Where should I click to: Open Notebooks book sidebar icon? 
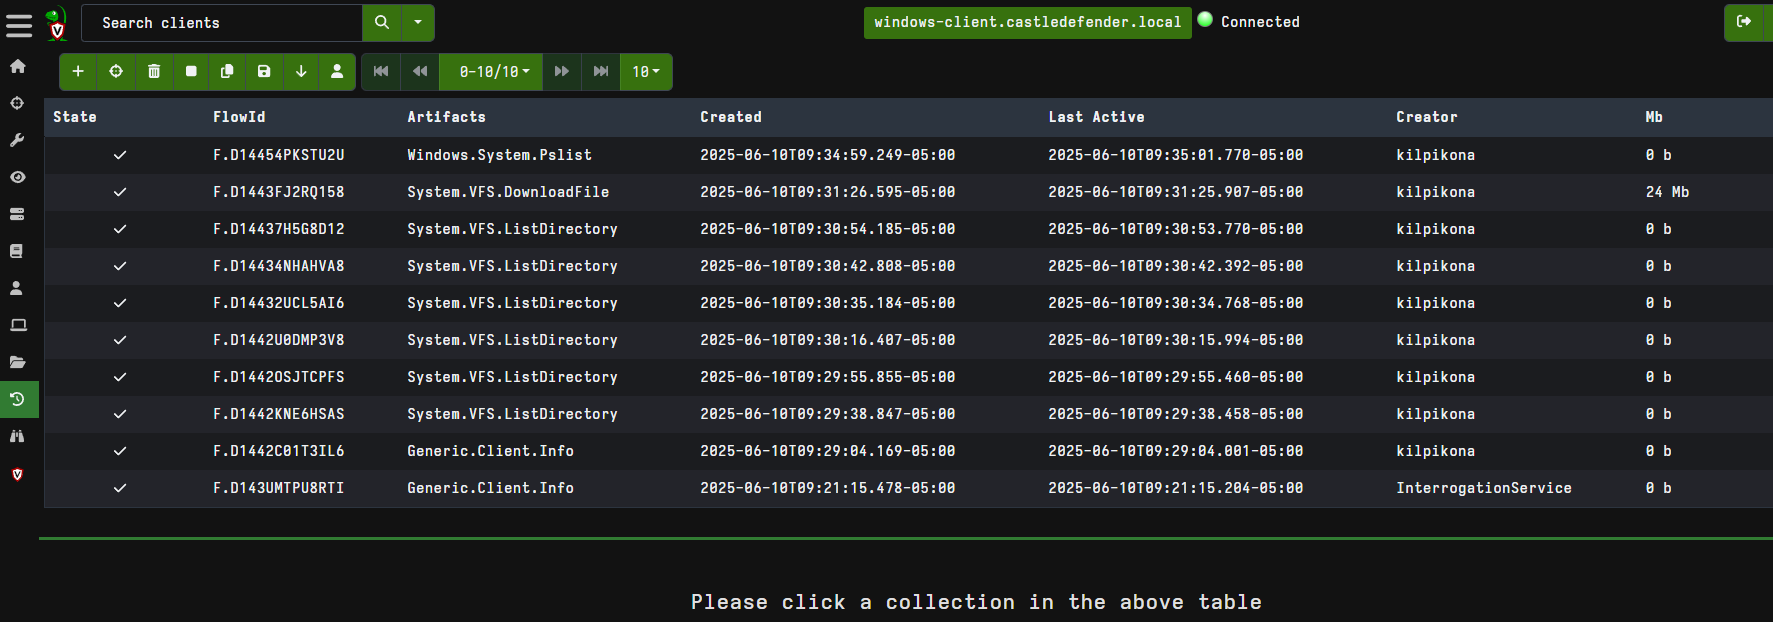pos(17,251)
